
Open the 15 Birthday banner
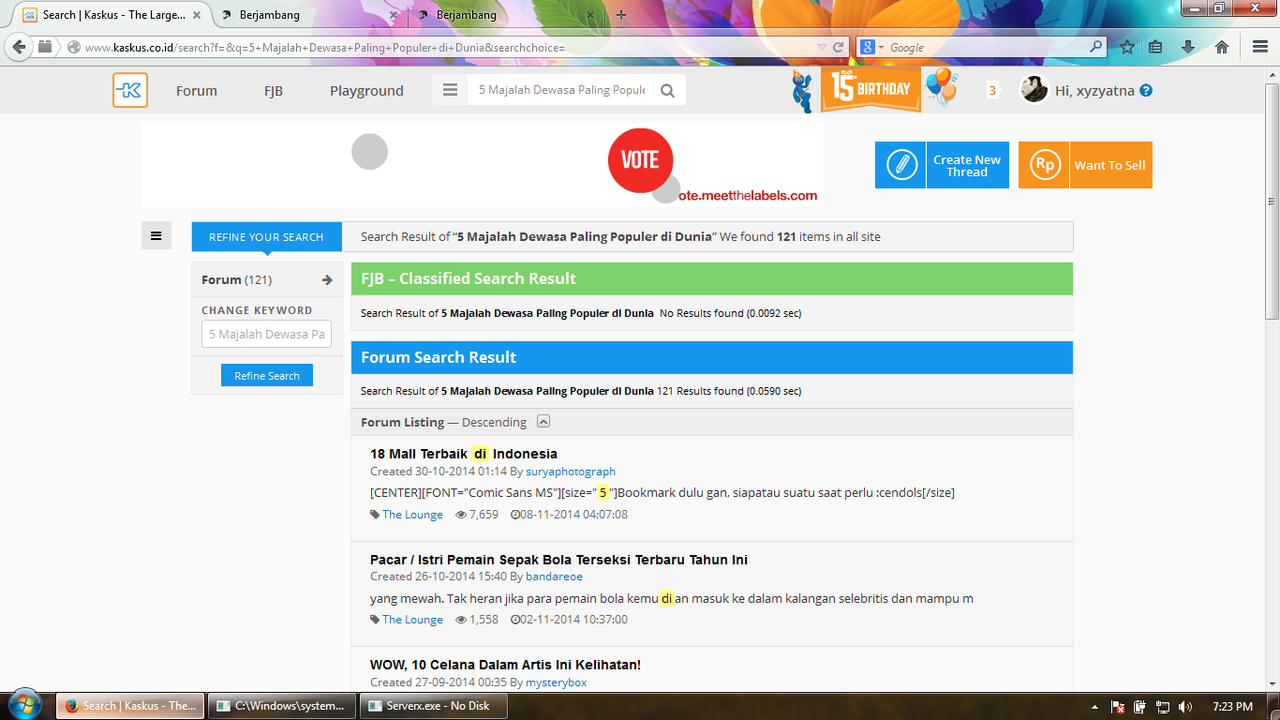coord(871,89)
